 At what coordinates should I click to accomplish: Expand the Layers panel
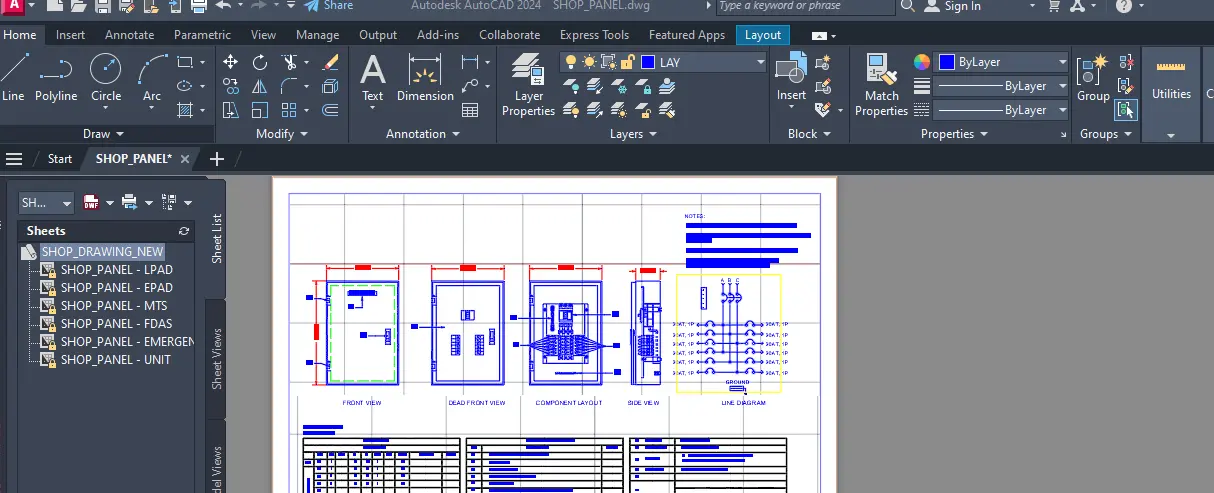pyautogui.click(x=633, y=133)
